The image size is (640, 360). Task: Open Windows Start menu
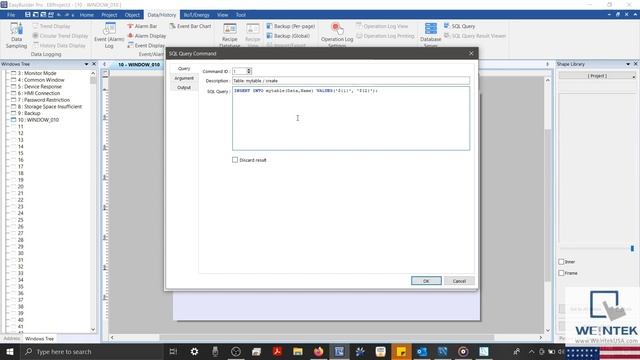(x=9, y=351)
